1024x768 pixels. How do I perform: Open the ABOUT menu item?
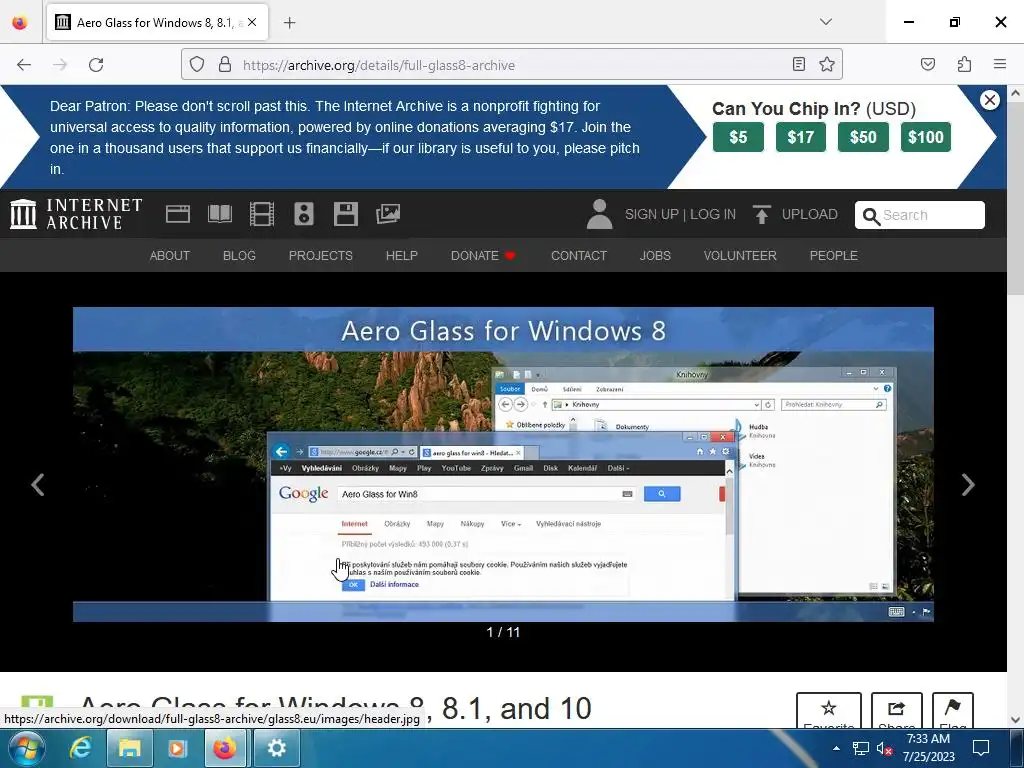pos(170,255)
